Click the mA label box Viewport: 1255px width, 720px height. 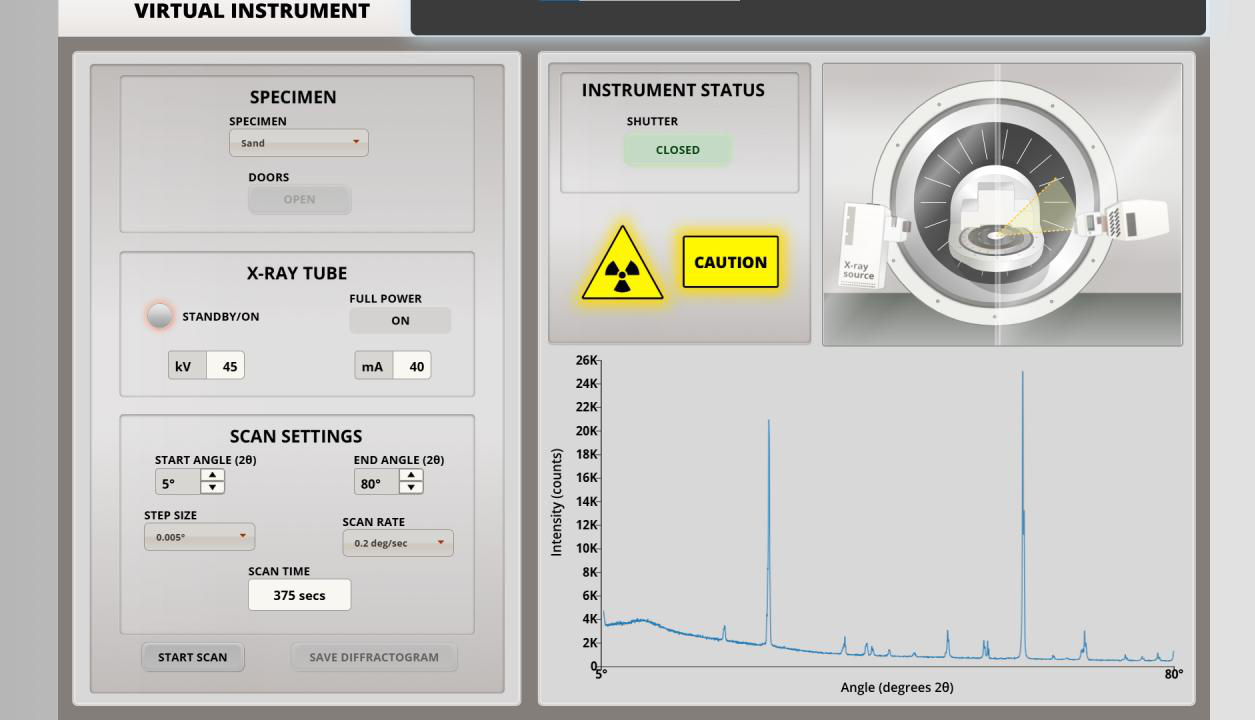point(374,366)
